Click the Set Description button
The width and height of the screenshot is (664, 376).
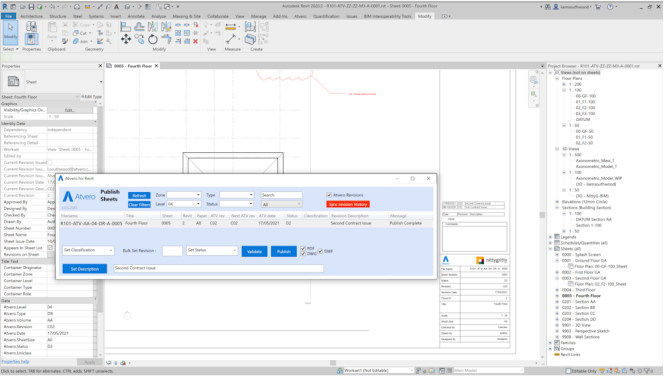coord(85,269)
